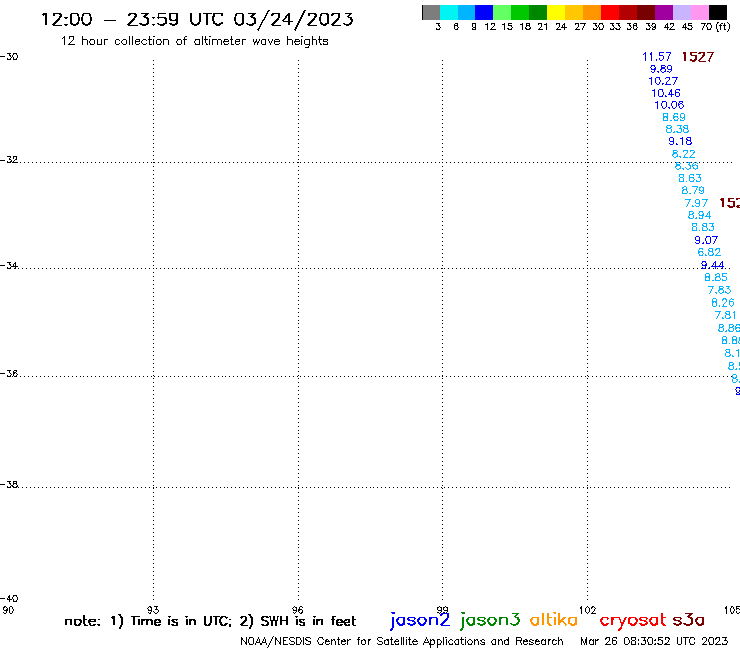Click the 10.06 wave height value
Image resolution: width=740 pixels, height=650 pixels.
669,105
